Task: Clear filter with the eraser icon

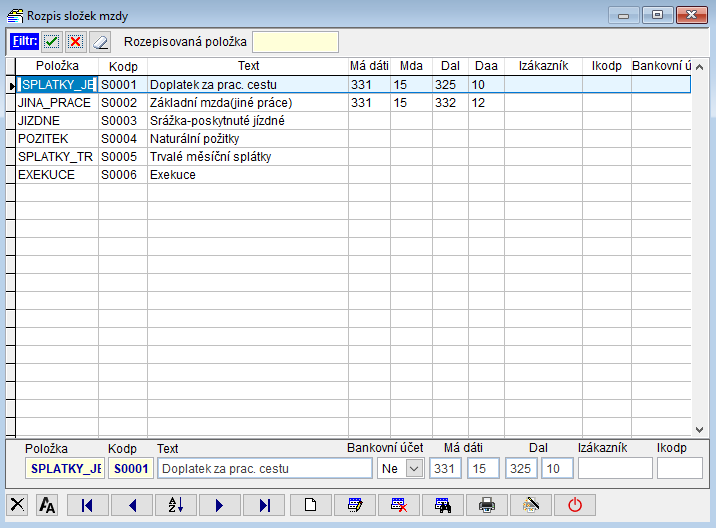Action: click(x=100, y=42)
